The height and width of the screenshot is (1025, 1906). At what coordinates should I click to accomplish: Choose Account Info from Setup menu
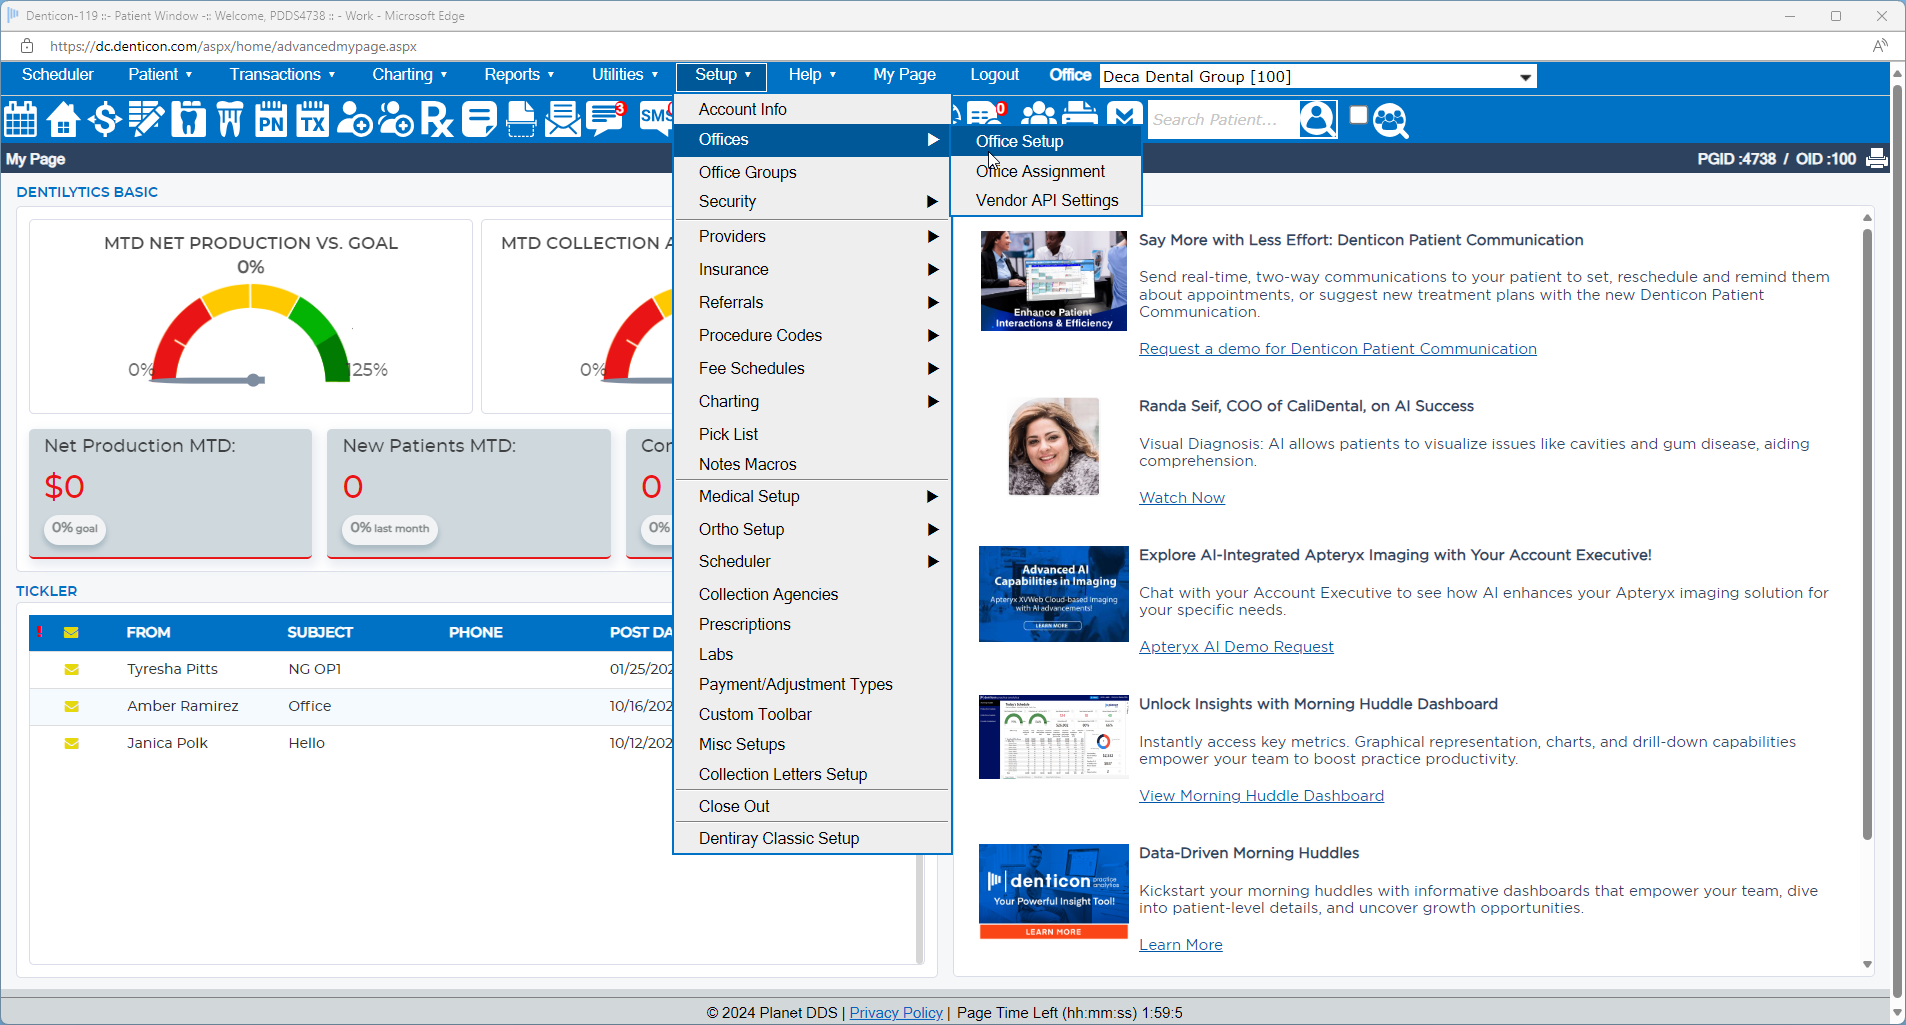coord(813,109)
